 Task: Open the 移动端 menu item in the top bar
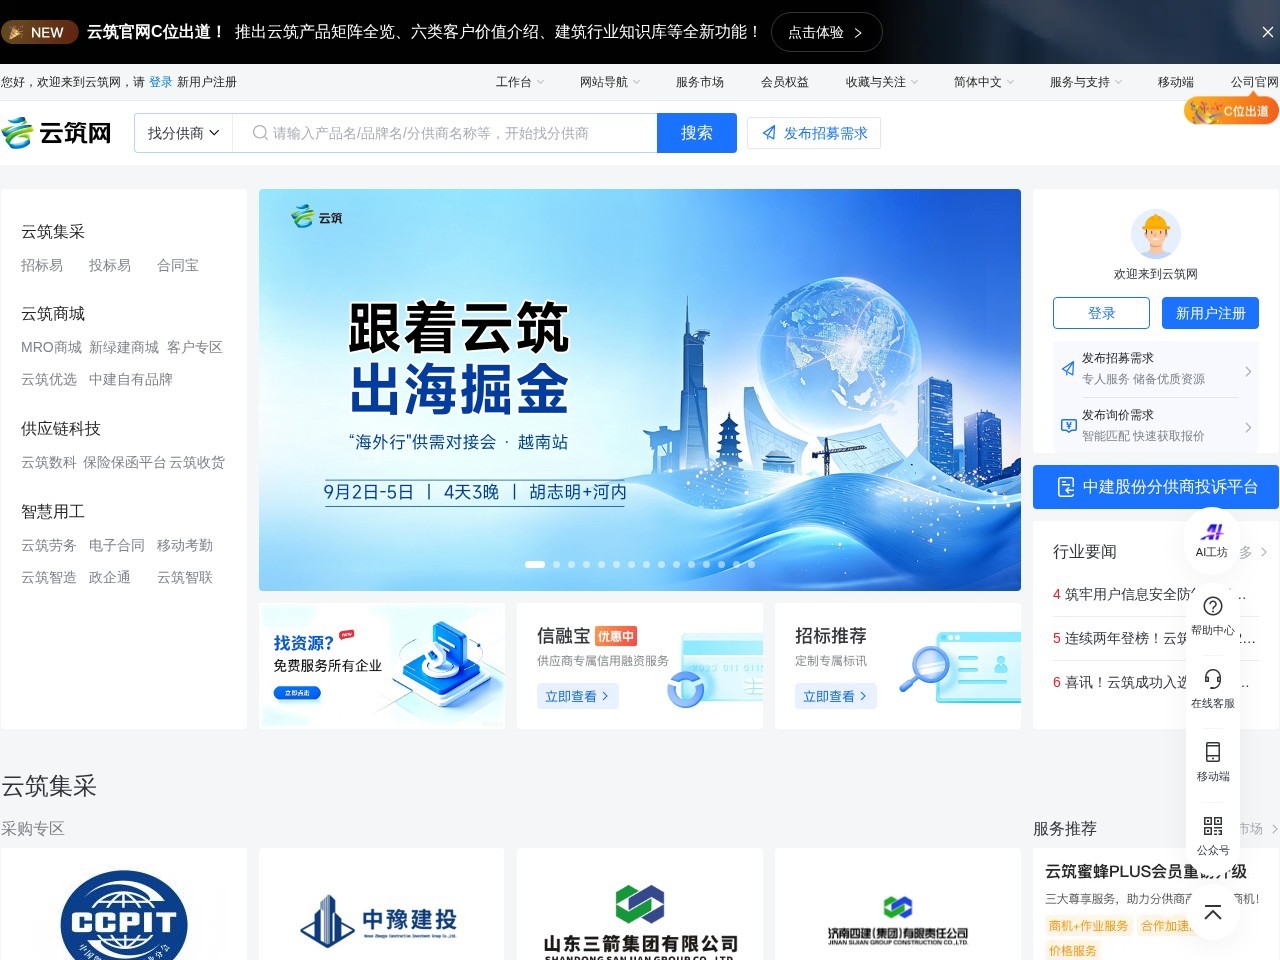1176,82
